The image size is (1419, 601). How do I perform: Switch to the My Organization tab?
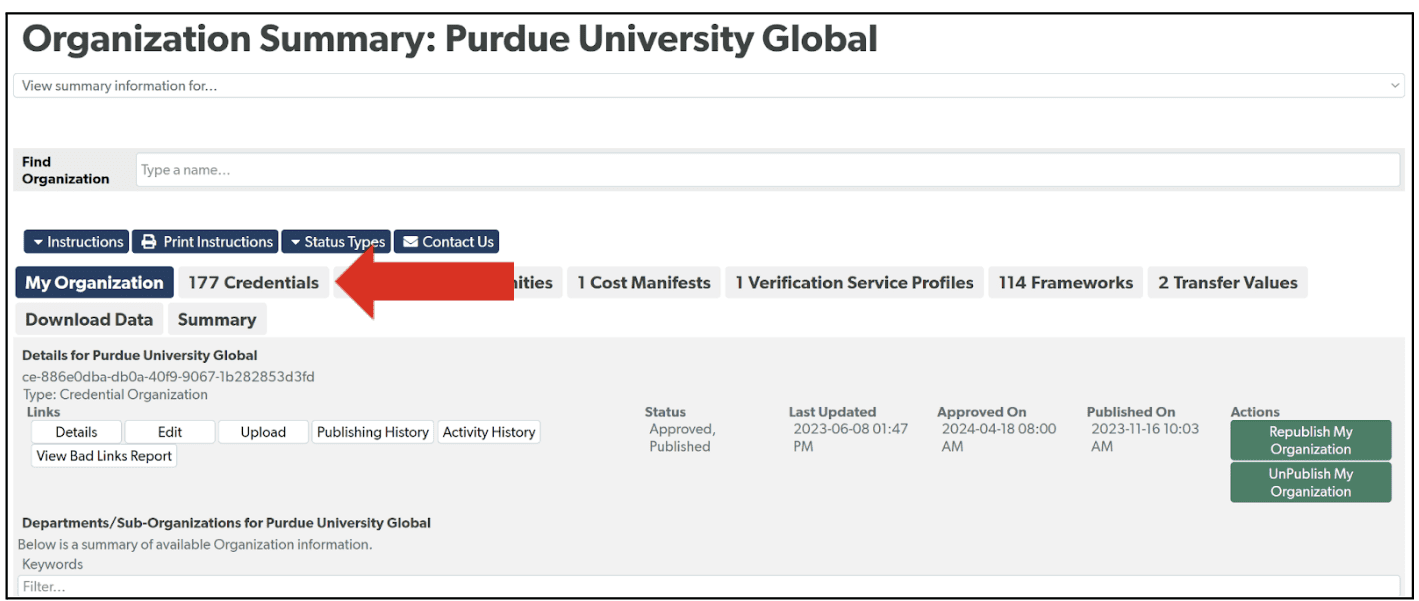tap(94, 282)
